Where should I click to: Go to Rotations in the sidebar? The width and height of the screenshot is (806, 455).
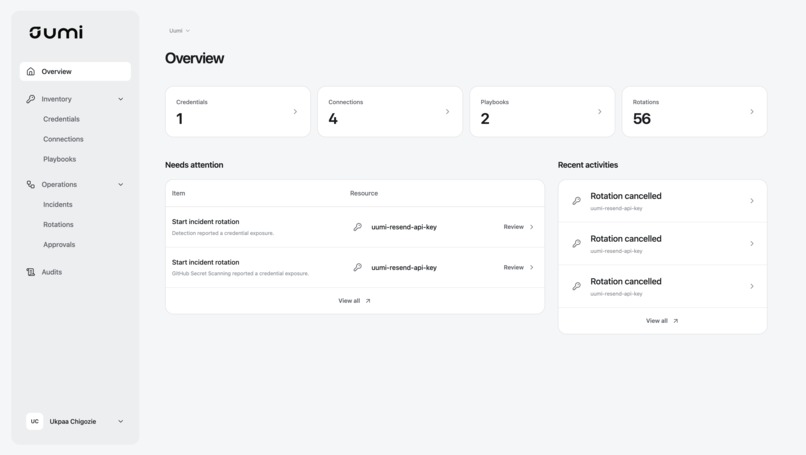pos(58,224)
